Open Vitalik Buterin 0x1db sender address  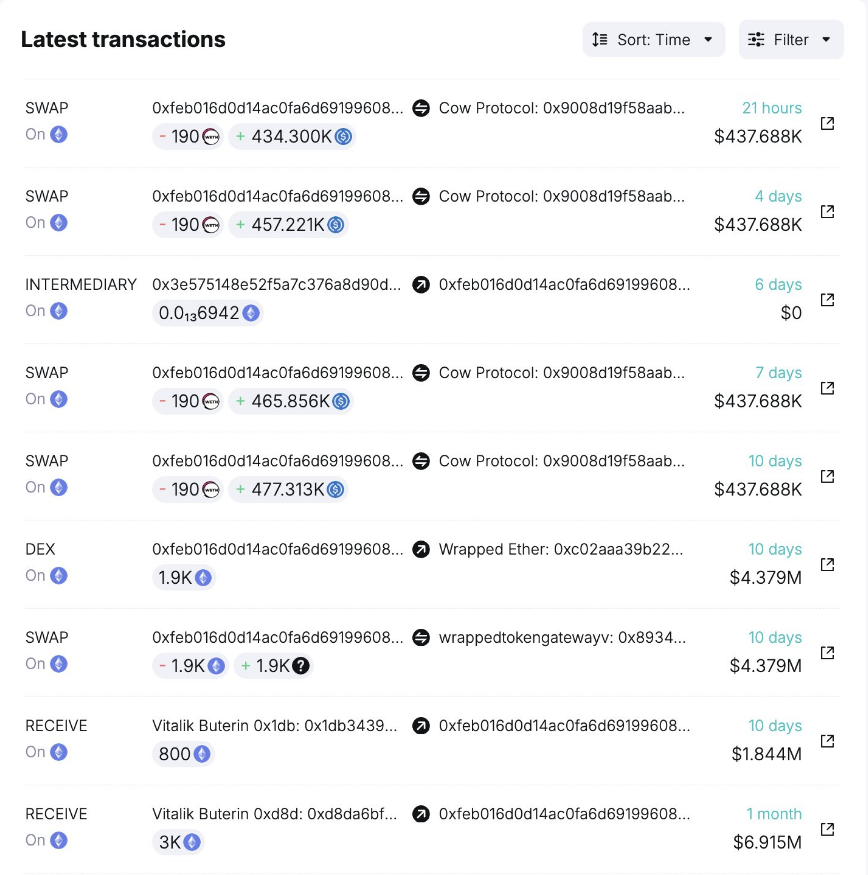tap(275, 726)
